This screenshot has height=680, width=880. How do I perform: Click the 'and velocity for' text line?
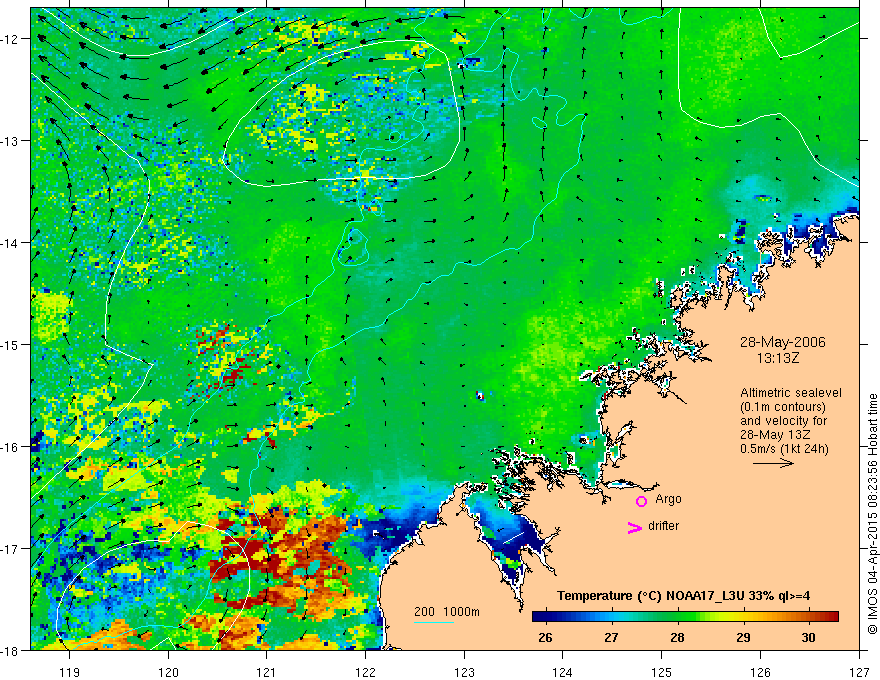click(x=783, y=421)
